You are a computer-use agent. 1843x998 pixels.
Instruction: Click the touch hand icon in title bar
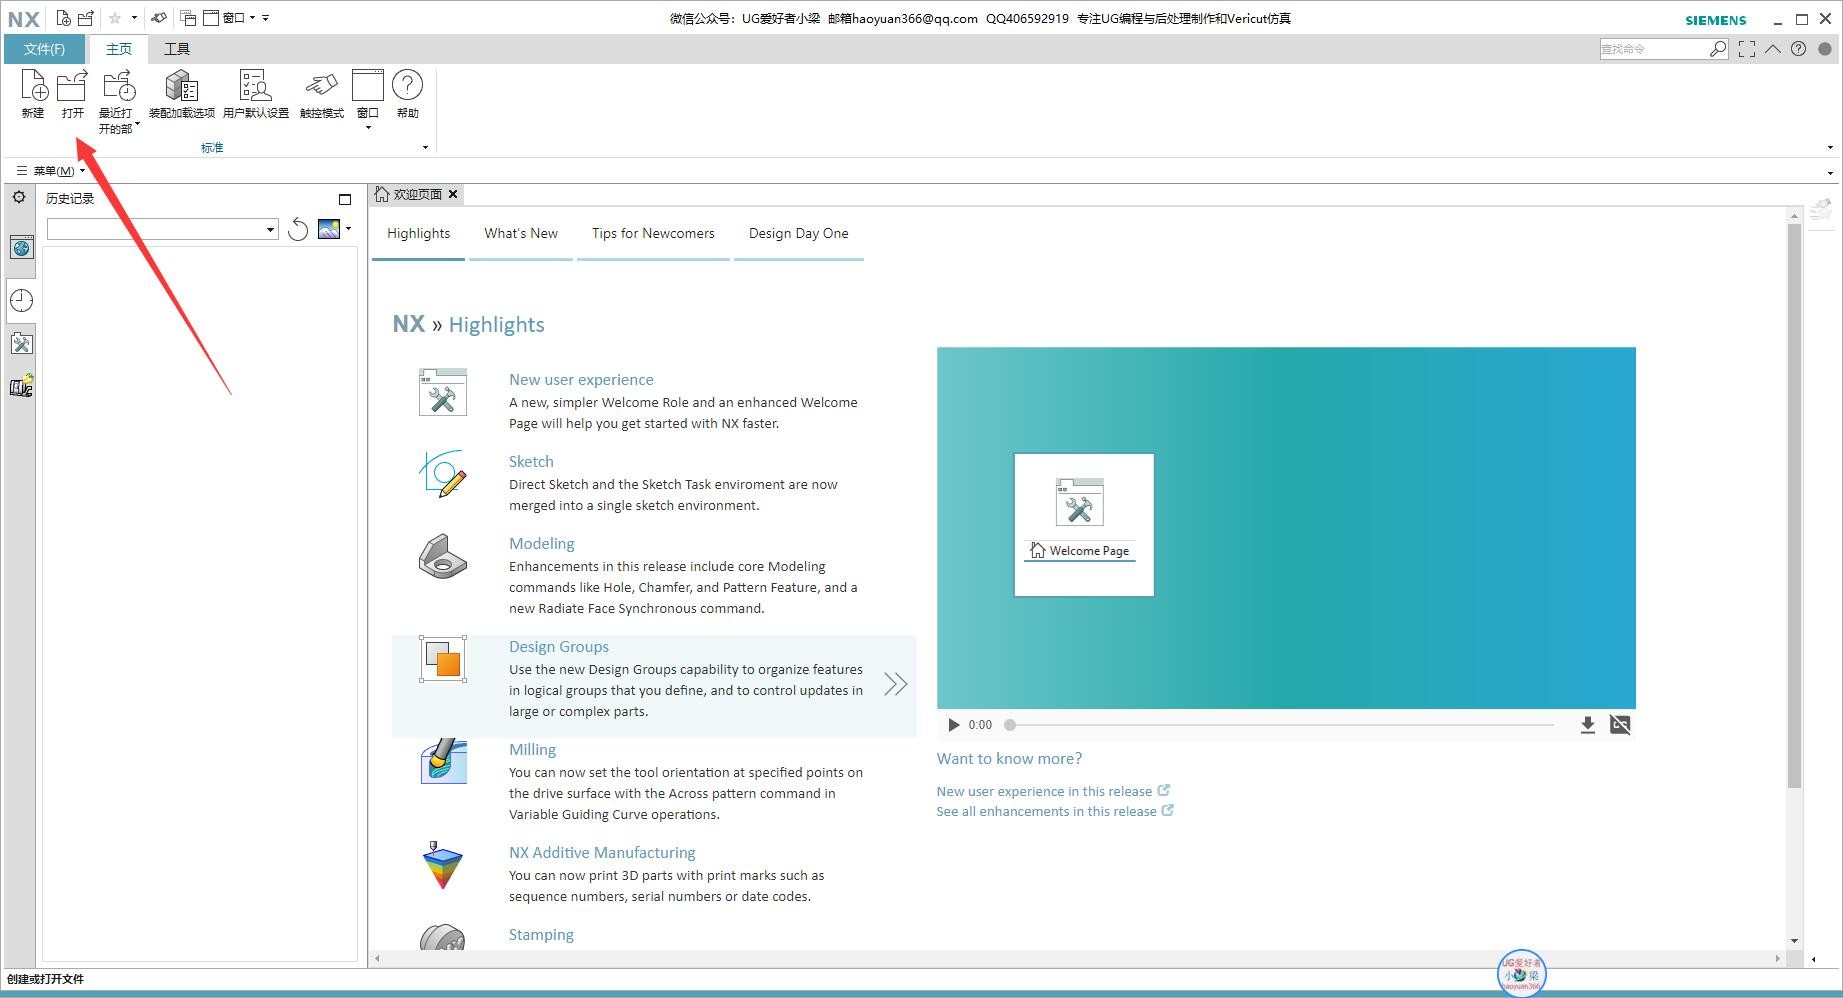[158, 18]
